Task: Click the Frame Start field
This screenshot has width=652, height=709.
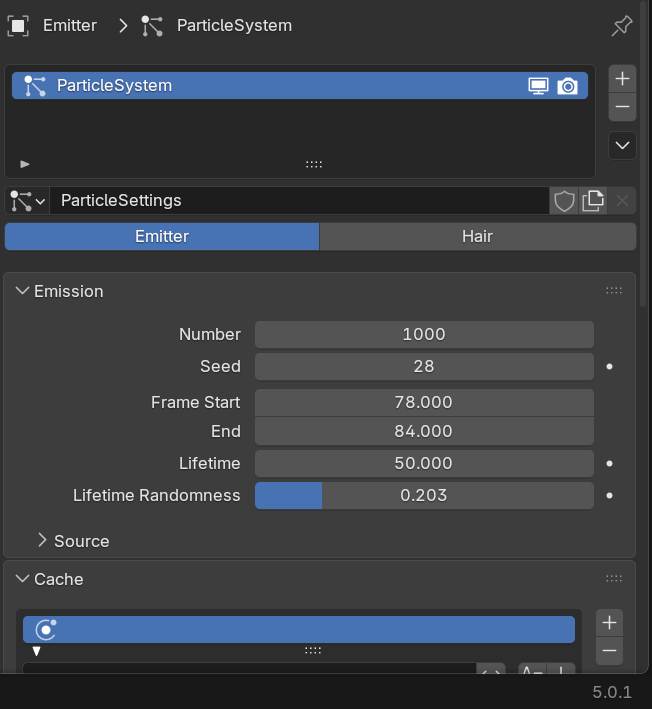Action: (x=424, y=402)
